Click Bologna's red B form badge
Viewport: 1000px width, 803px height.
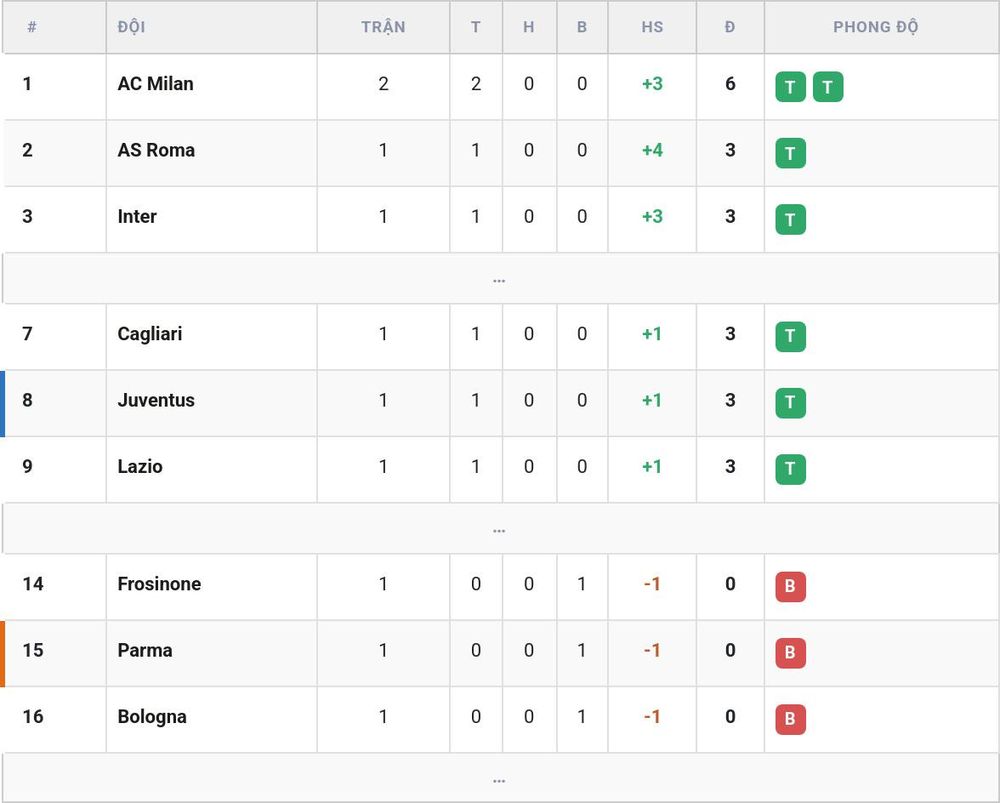pyautogui.click(x=790, y=719)
